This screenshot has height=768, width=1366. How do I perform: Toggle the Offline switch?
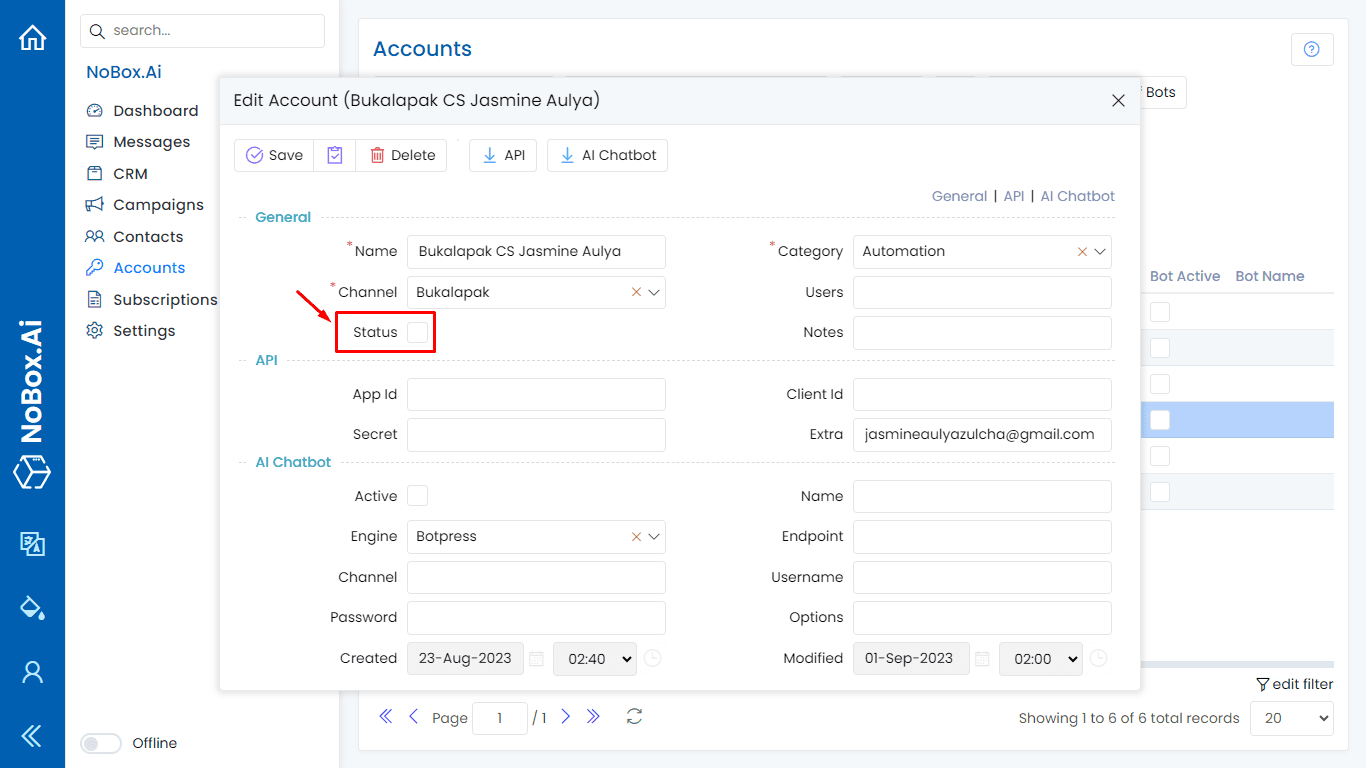coord(100,743)
